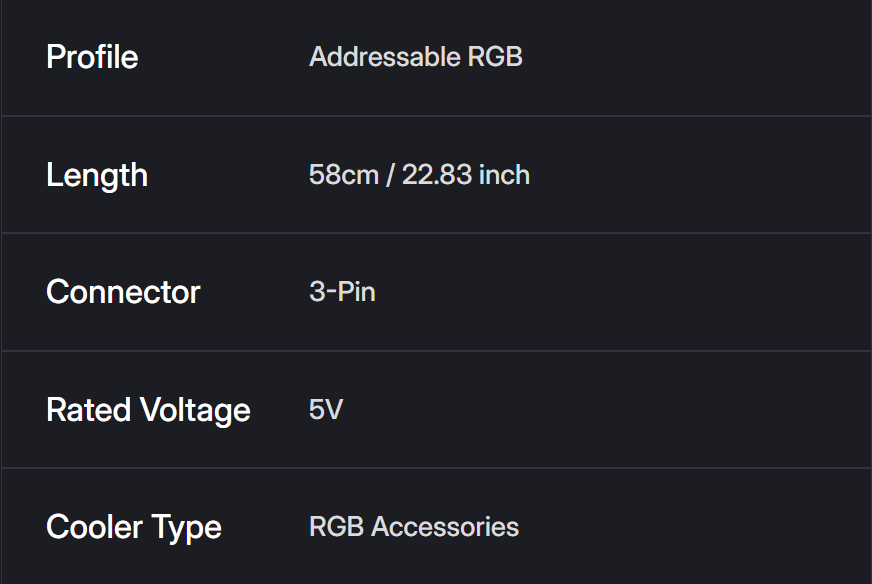Viewport: 872px width, 584px height.
Task: Select the 5V voltage value
Action: (326, 410)
